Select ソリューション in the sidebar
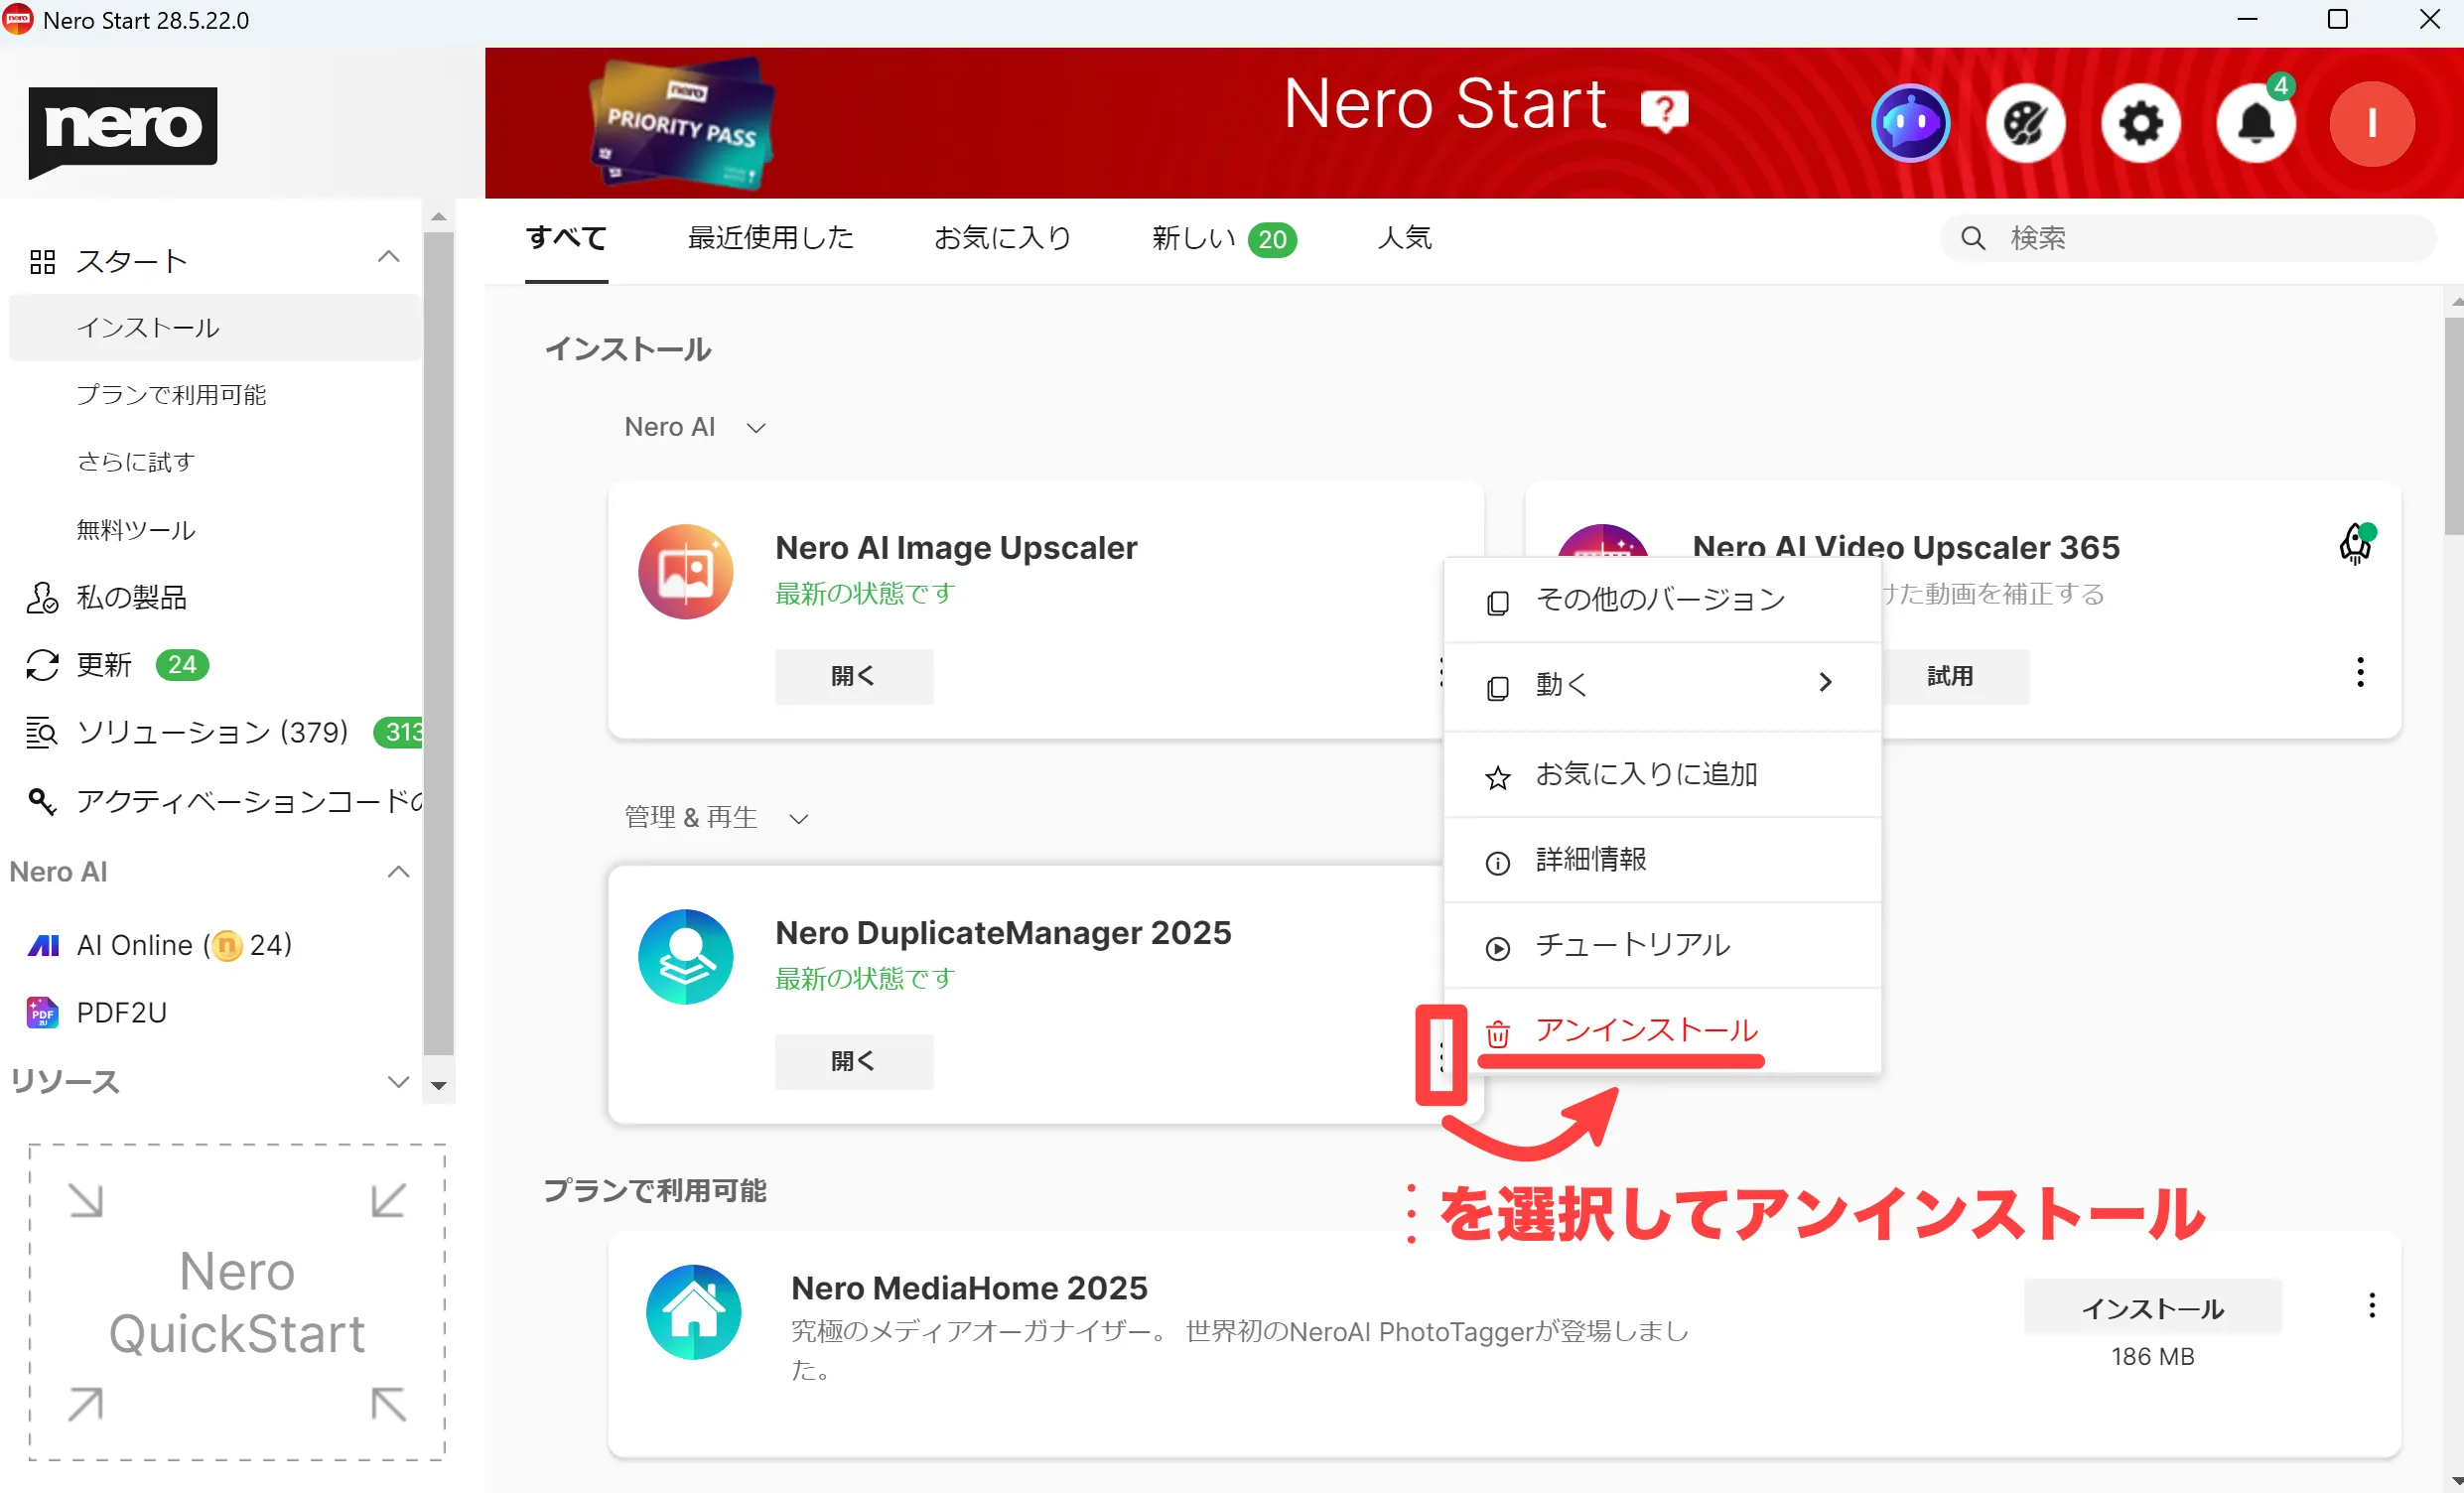Screen dimensions: 2464x1493 pyautogui.click(x=208, y=732)
